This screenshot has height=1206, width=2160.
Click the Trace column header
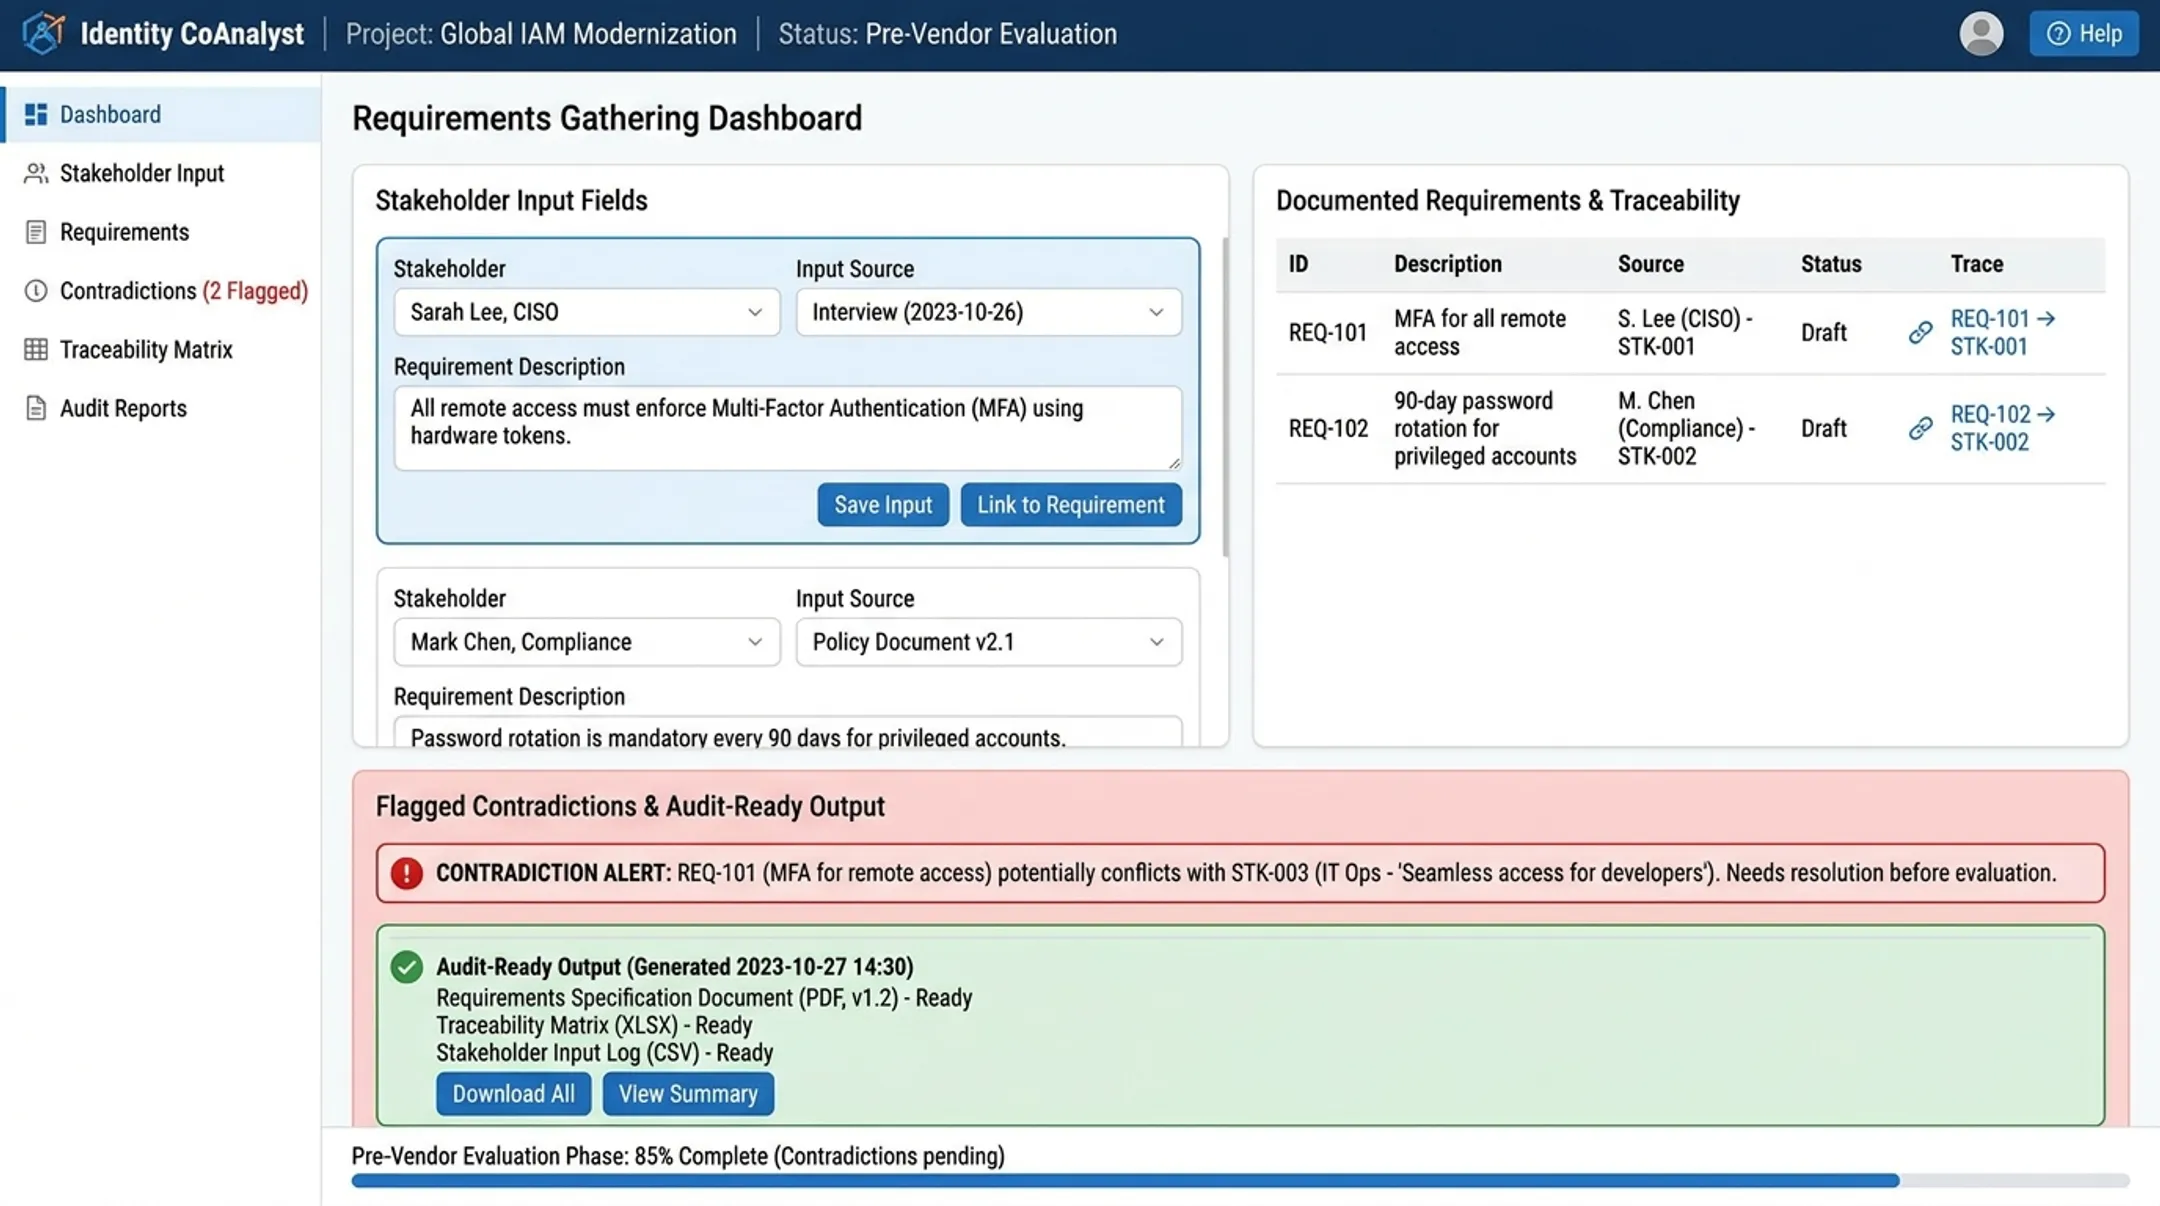tap(1977, 264)
